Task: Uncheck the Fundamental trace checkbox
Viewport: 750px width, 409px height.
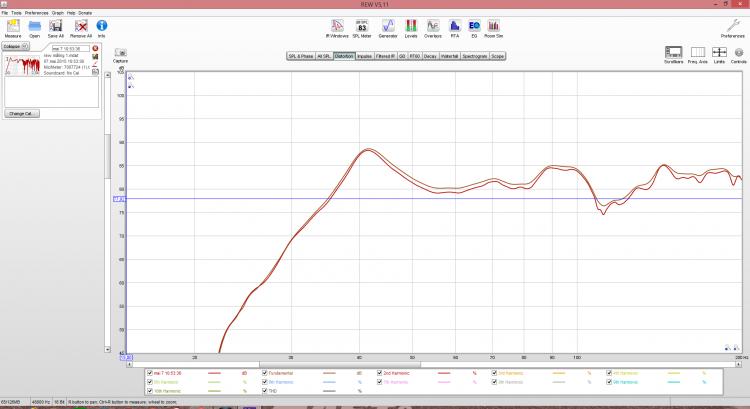Action: click(262, 372)
